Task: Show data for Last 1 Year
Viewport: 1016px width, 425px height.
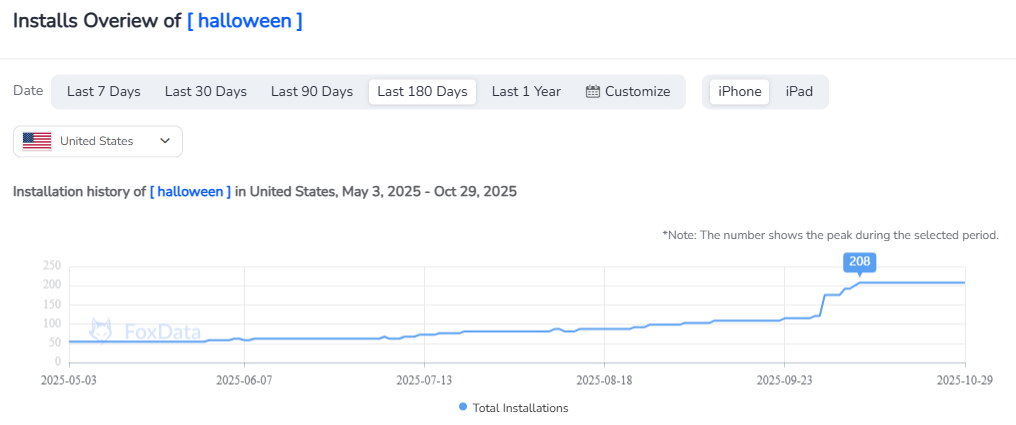Action: pos(526,92)
